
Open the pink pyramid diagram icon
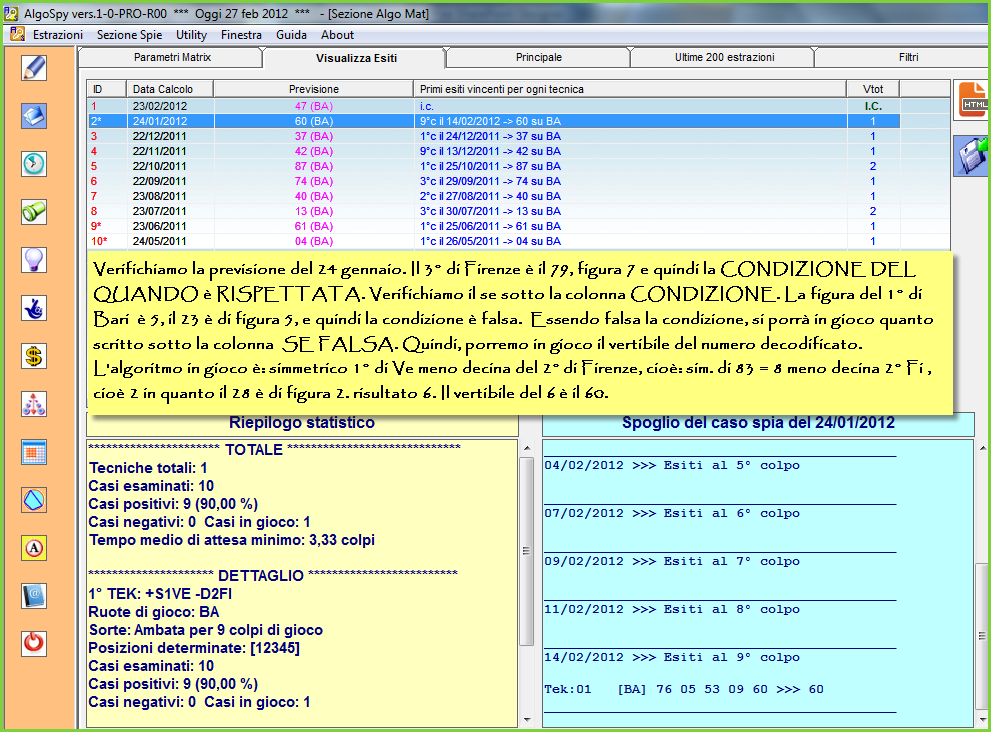coord(34,404)
